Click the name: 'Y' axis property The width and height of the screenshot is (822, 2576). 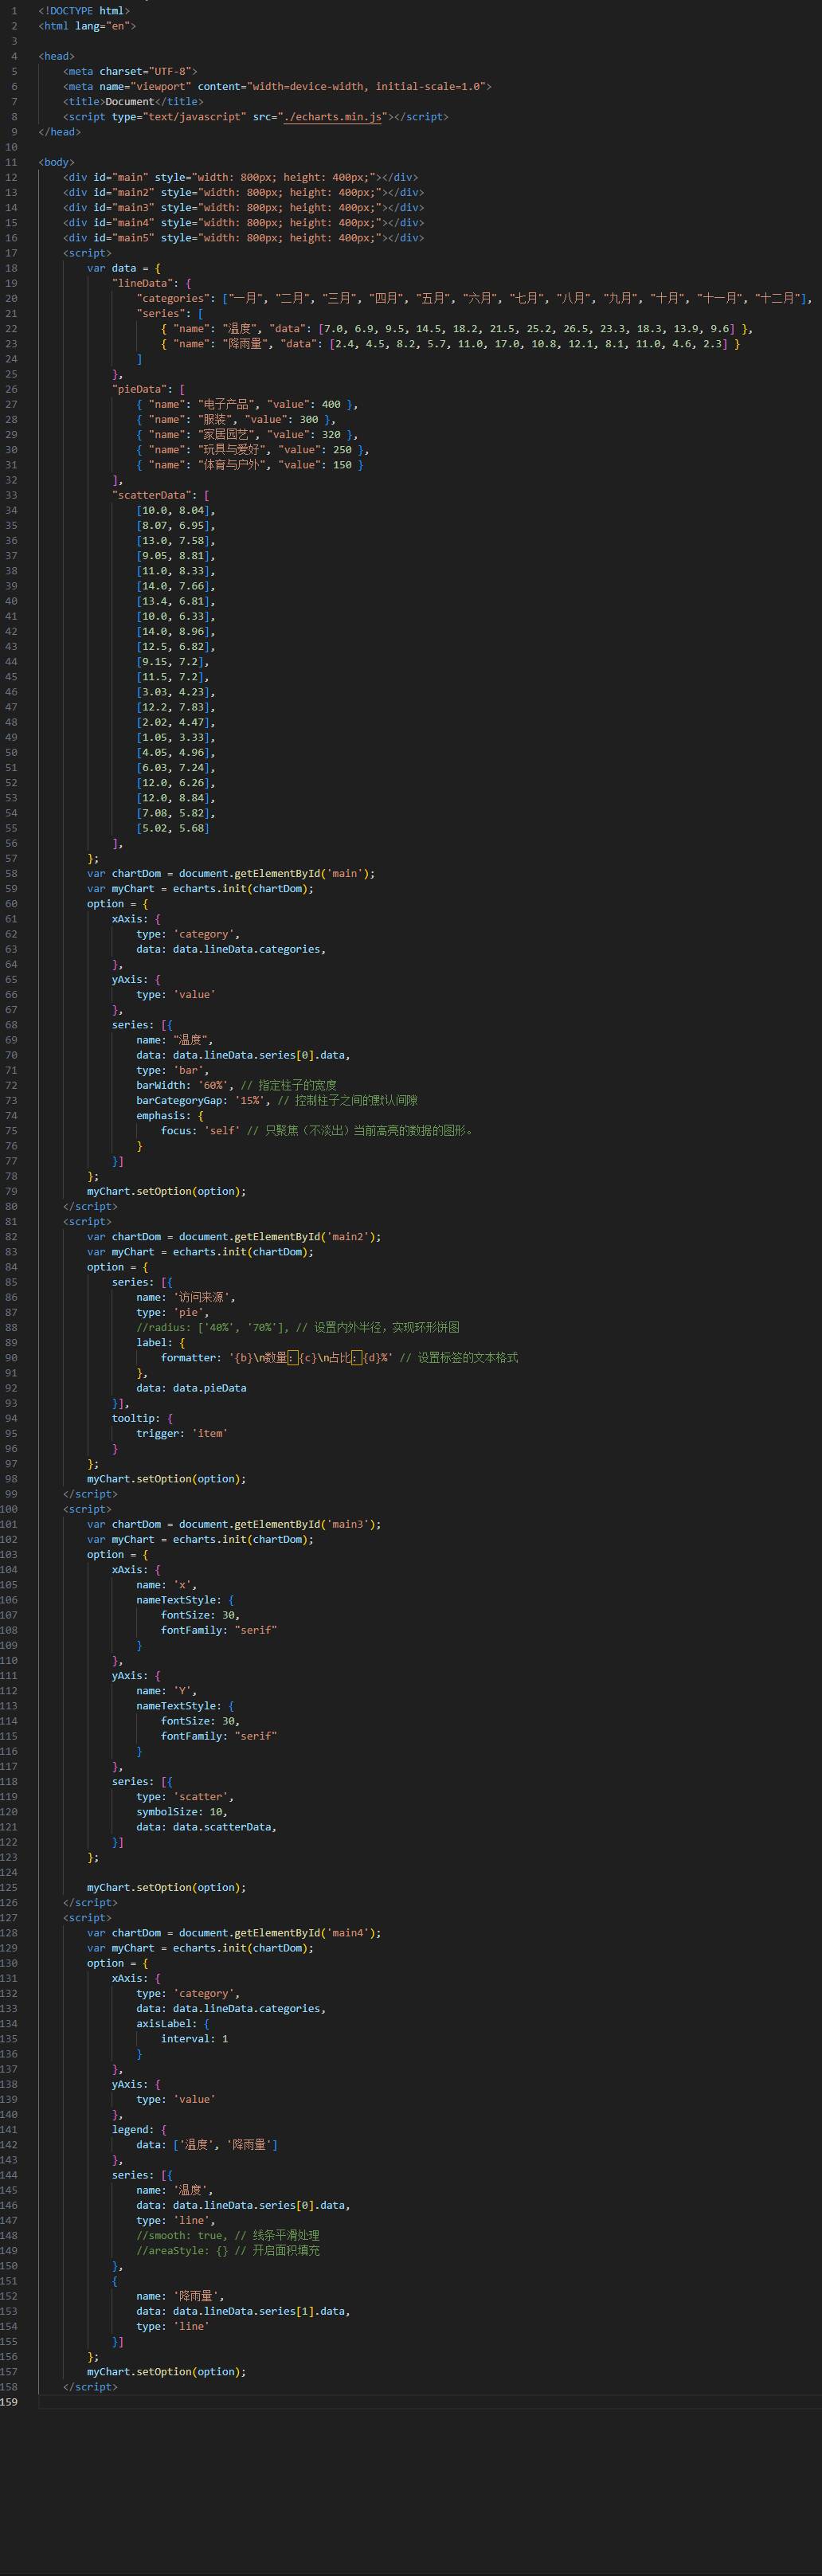click(x=167, y=1692)
